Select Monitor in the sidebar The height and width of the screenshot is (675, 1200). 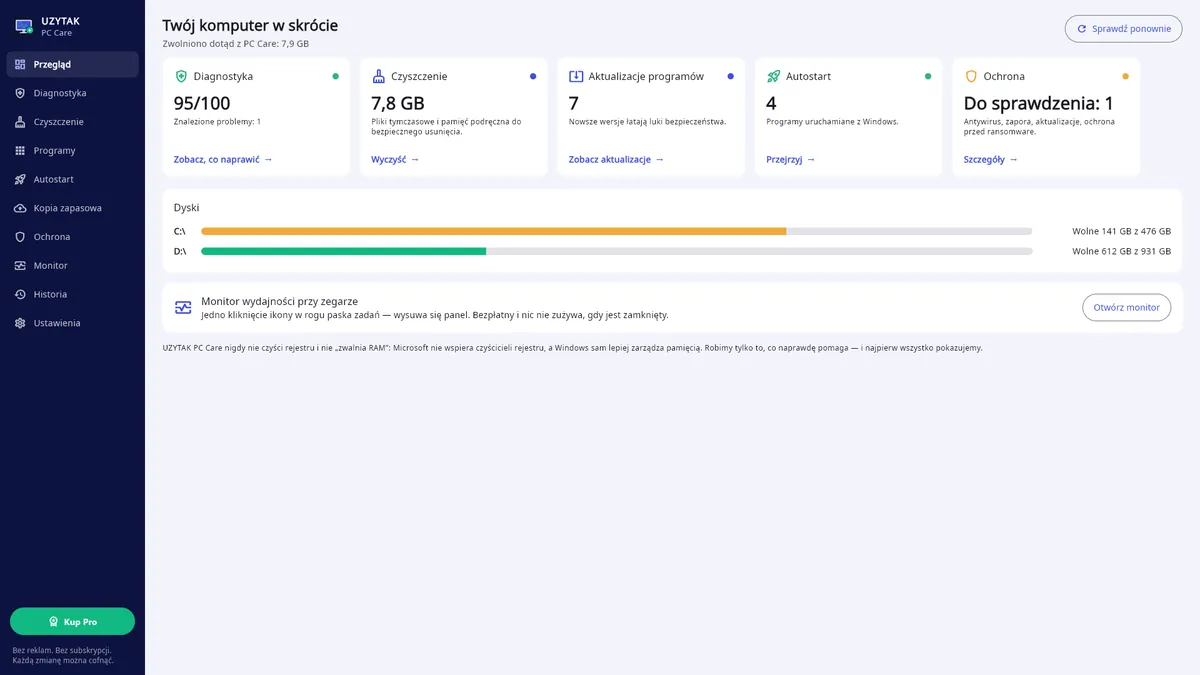(72, 266)
